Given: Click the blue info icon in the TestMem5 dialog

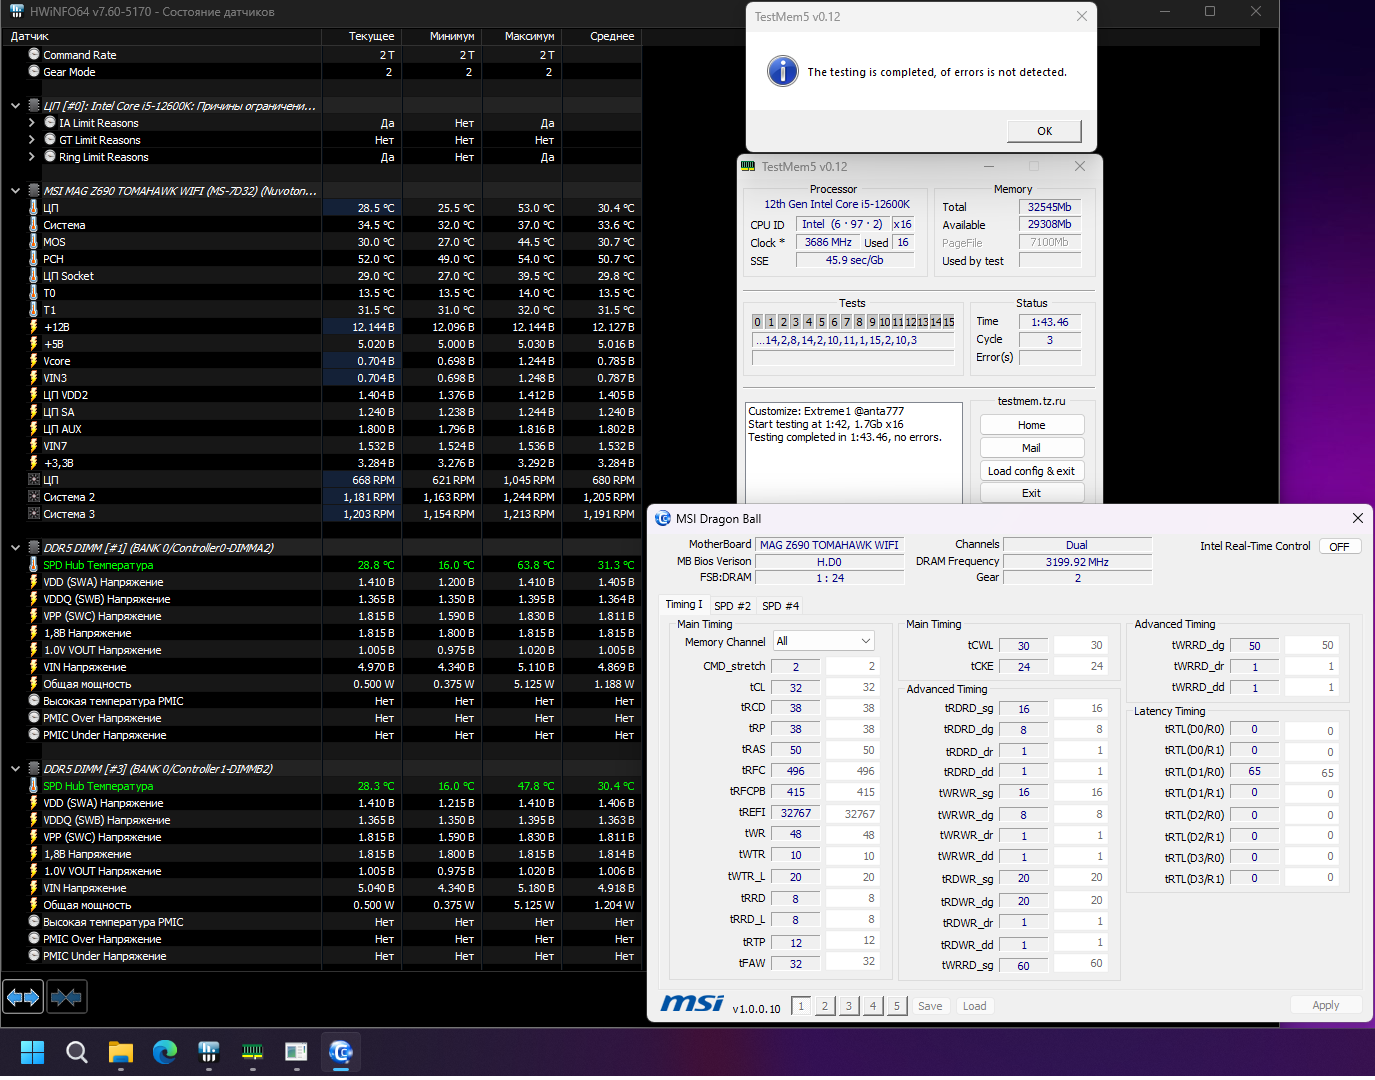Looking at the screenshot, I should click(783, 71).
